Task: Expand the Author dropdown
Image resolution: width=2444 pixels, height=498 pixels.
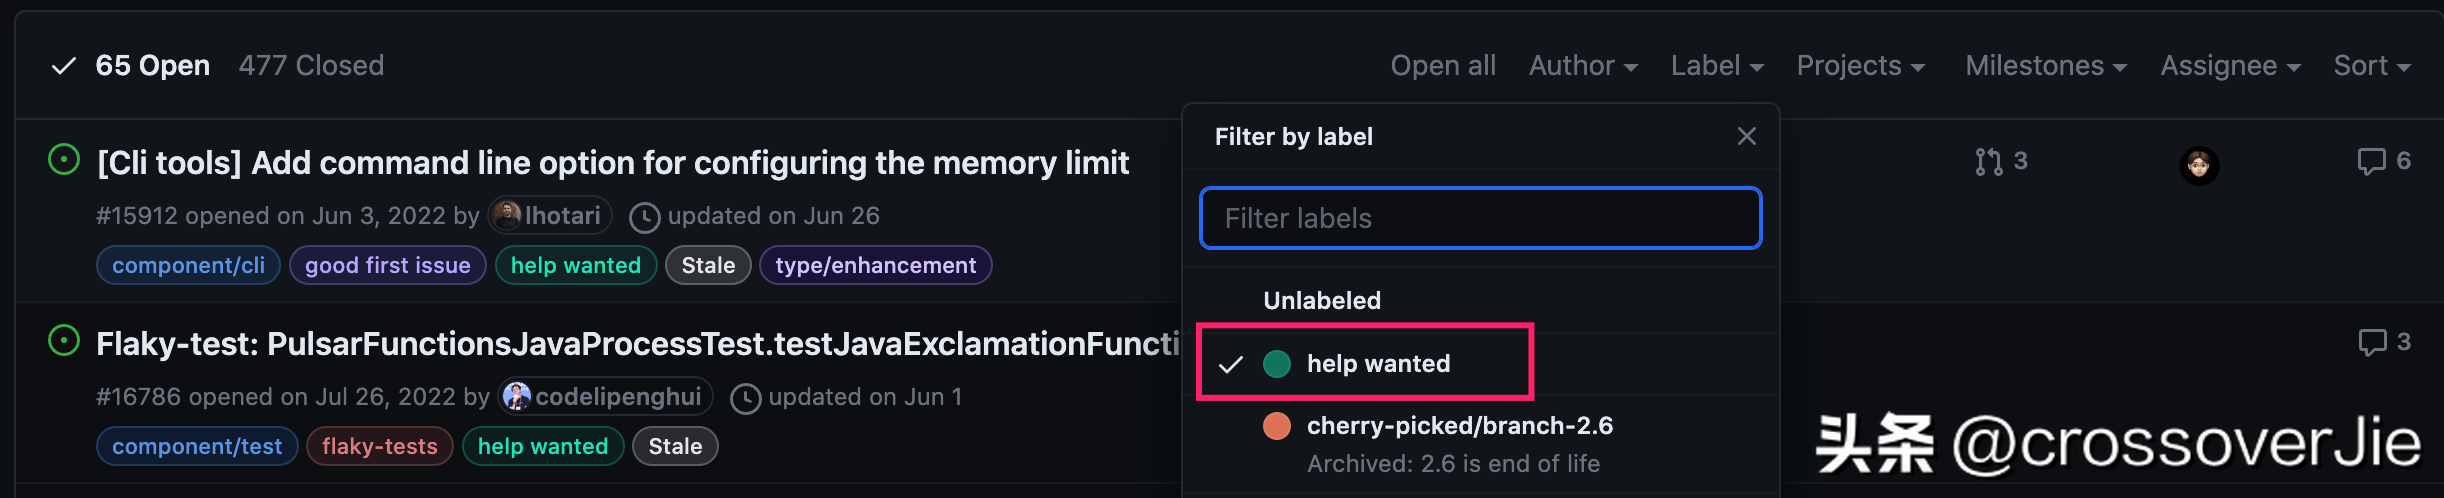Action: click(1583, 66)
